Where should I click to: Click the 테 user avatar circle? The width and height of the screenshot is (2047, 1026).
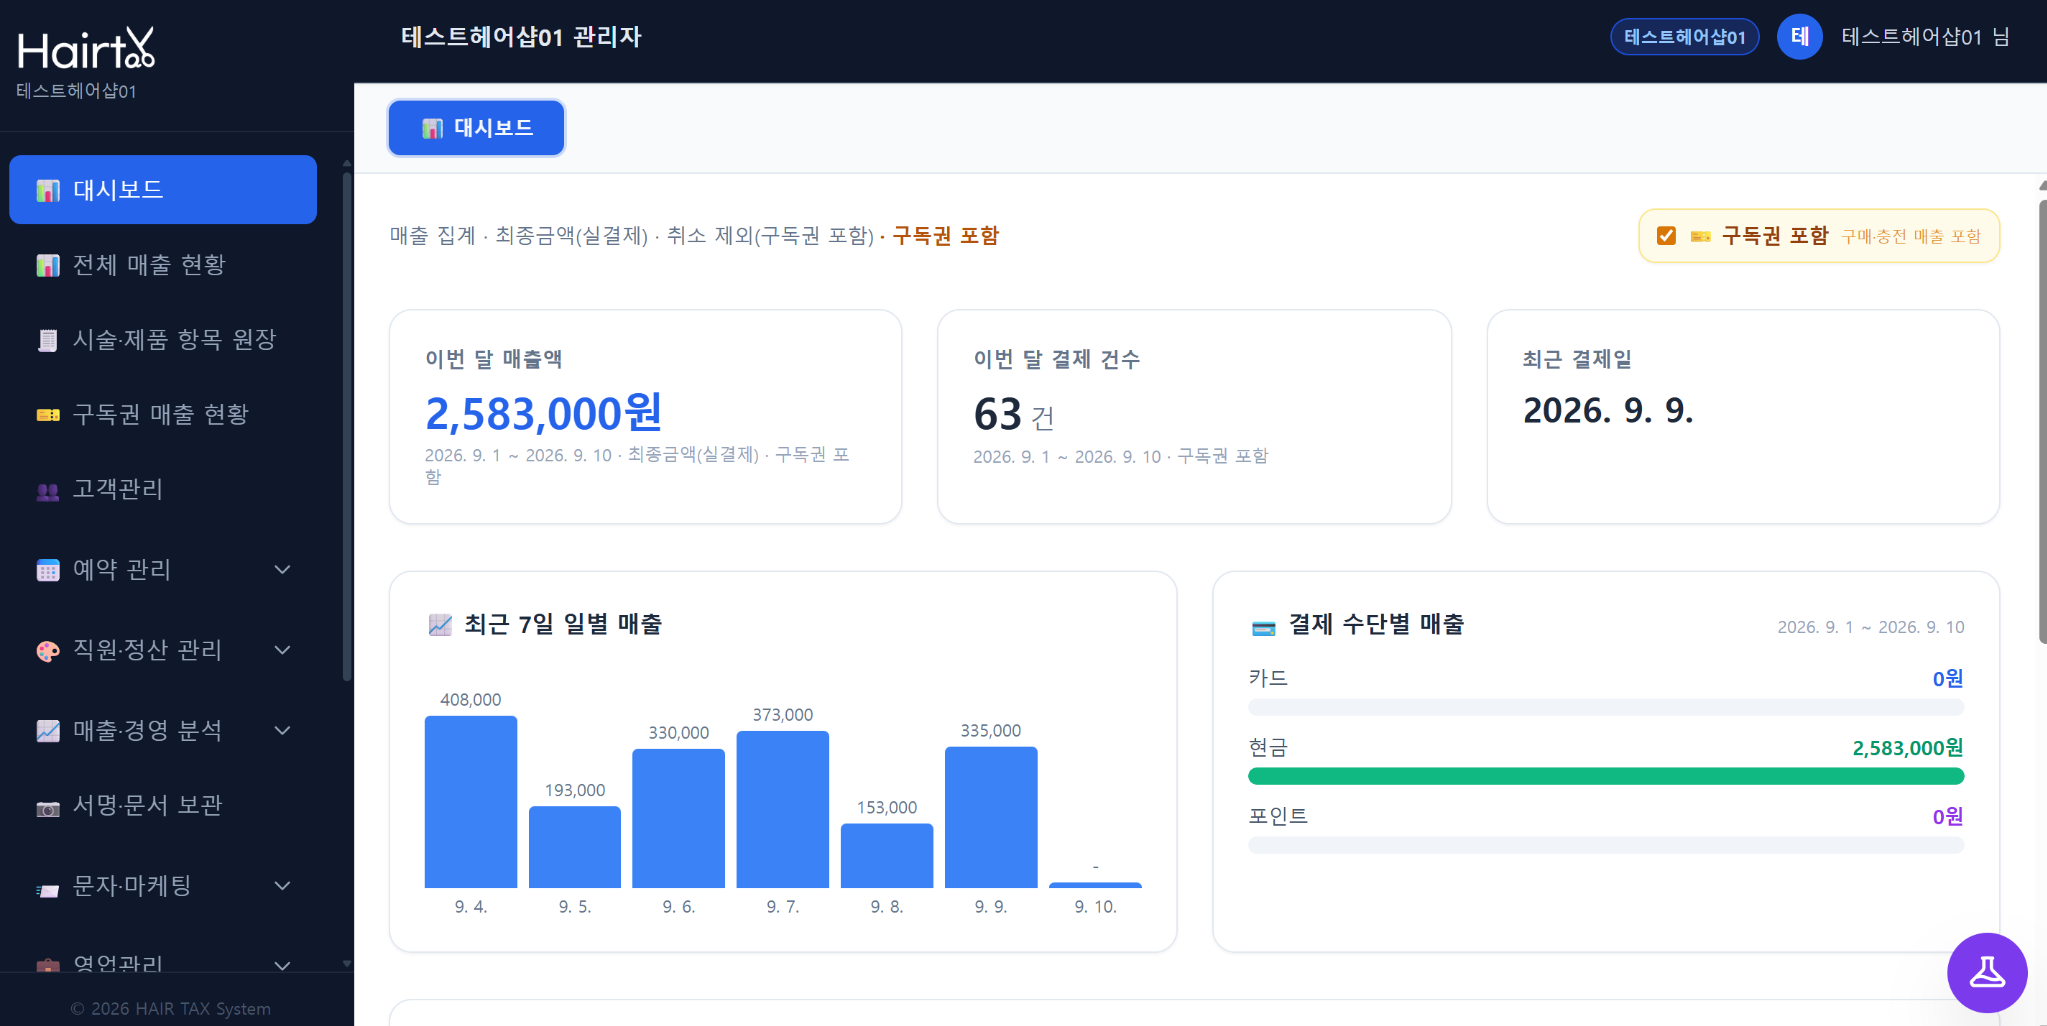(x=1799, y=37)
